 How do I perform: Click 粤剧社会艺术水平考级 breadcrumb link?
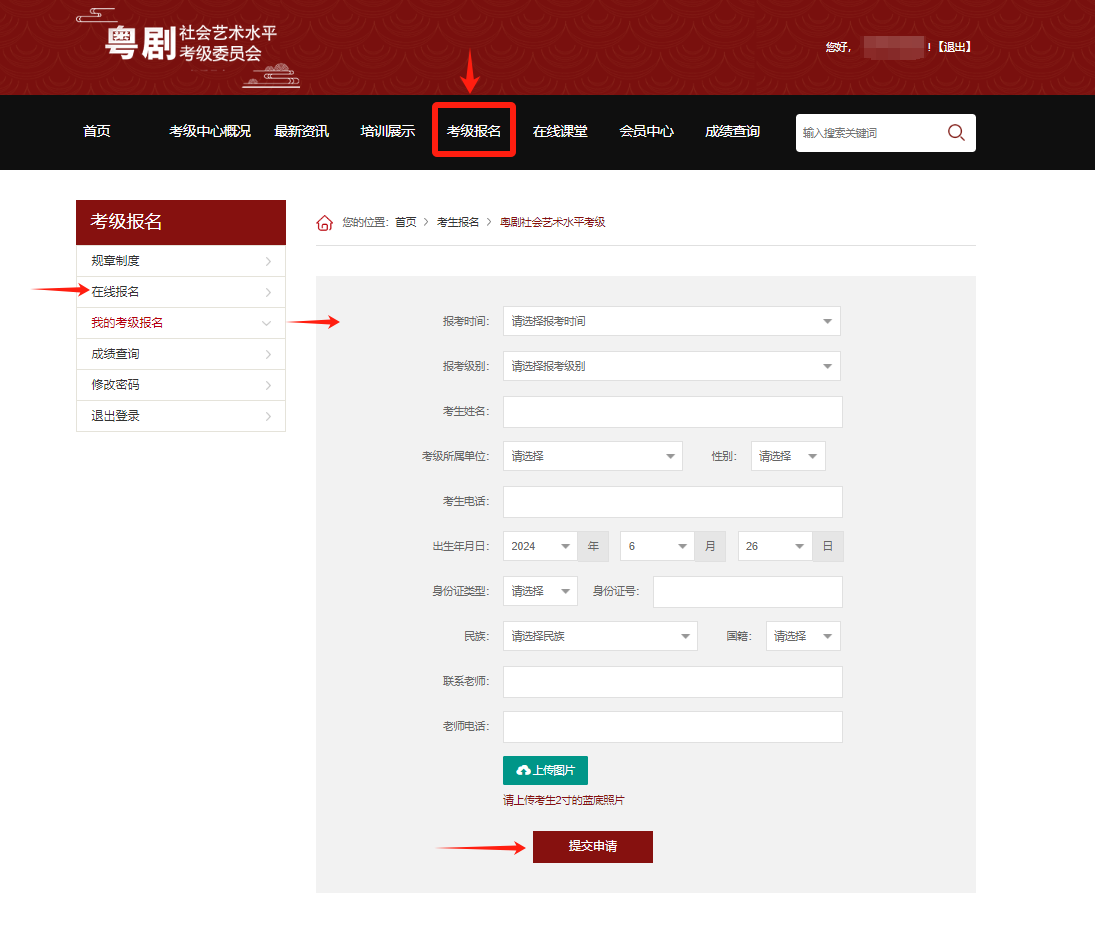(x=552, y=222)
